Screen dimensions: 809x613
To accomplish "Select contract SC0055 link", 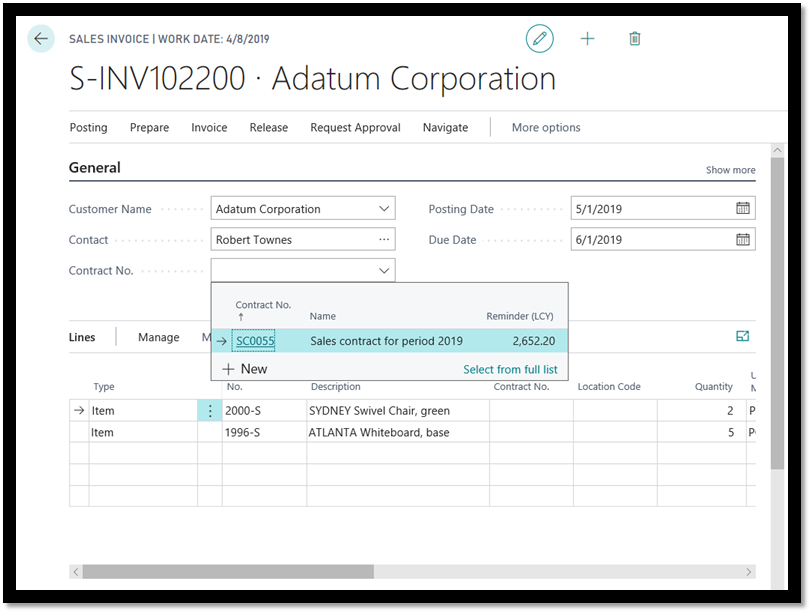I will [x=255, y=341].
